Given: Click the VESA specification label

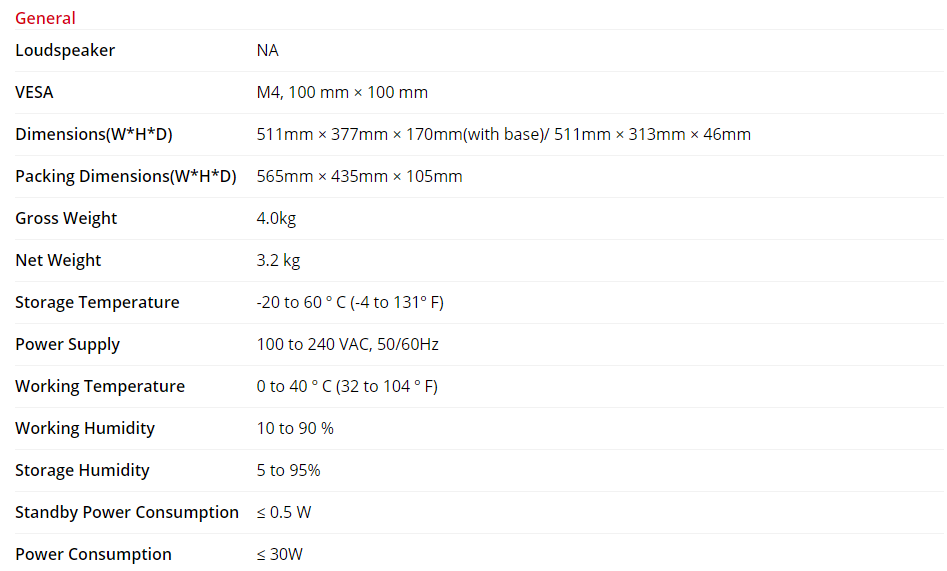Looking at the screenshot, I should (x=34, y=92).
